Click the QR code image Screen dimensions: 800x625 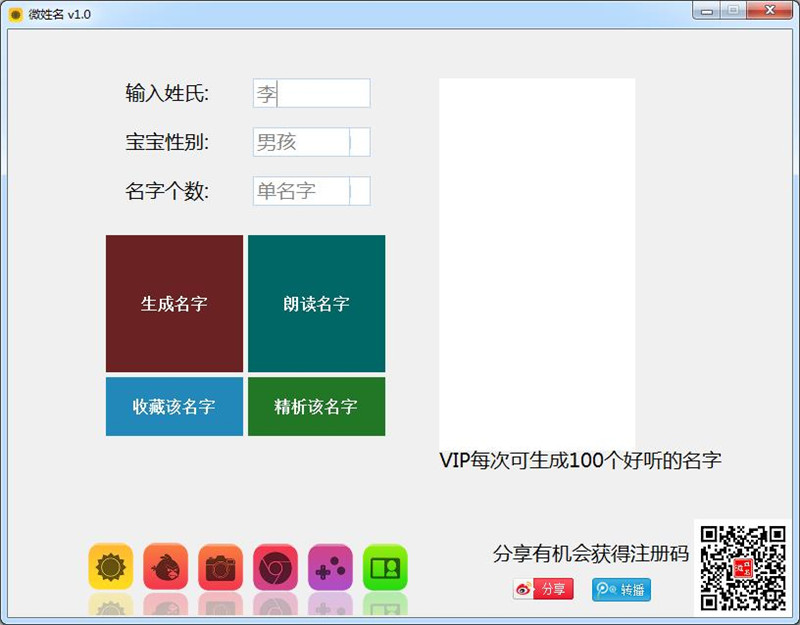(742, 567)
